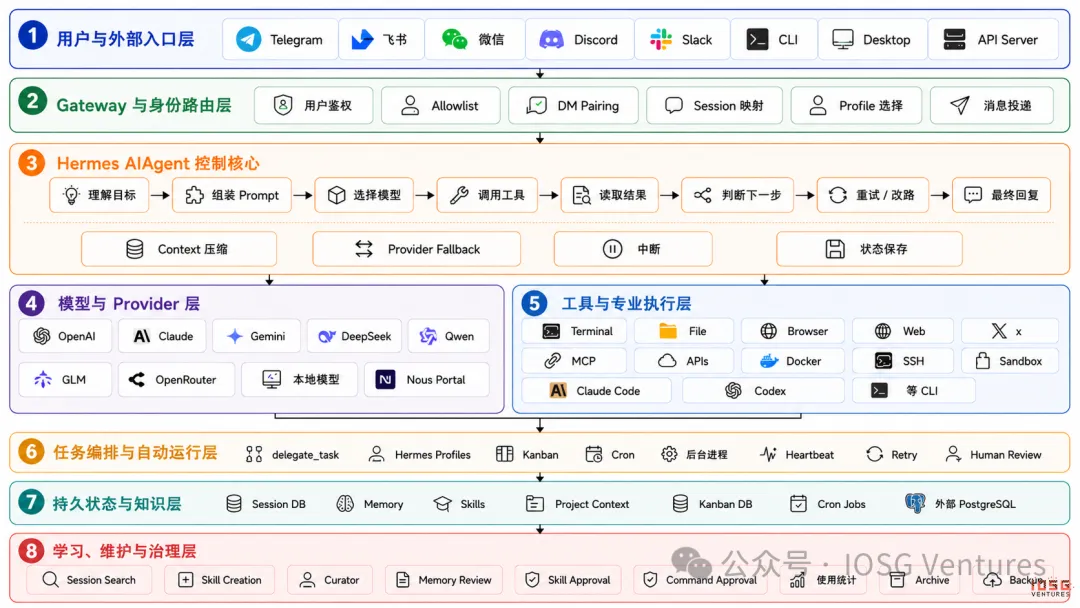This screenshot has height=608, width=1080.
Task: Click the Session Search magnifier icon
Action: click(50, 579)
